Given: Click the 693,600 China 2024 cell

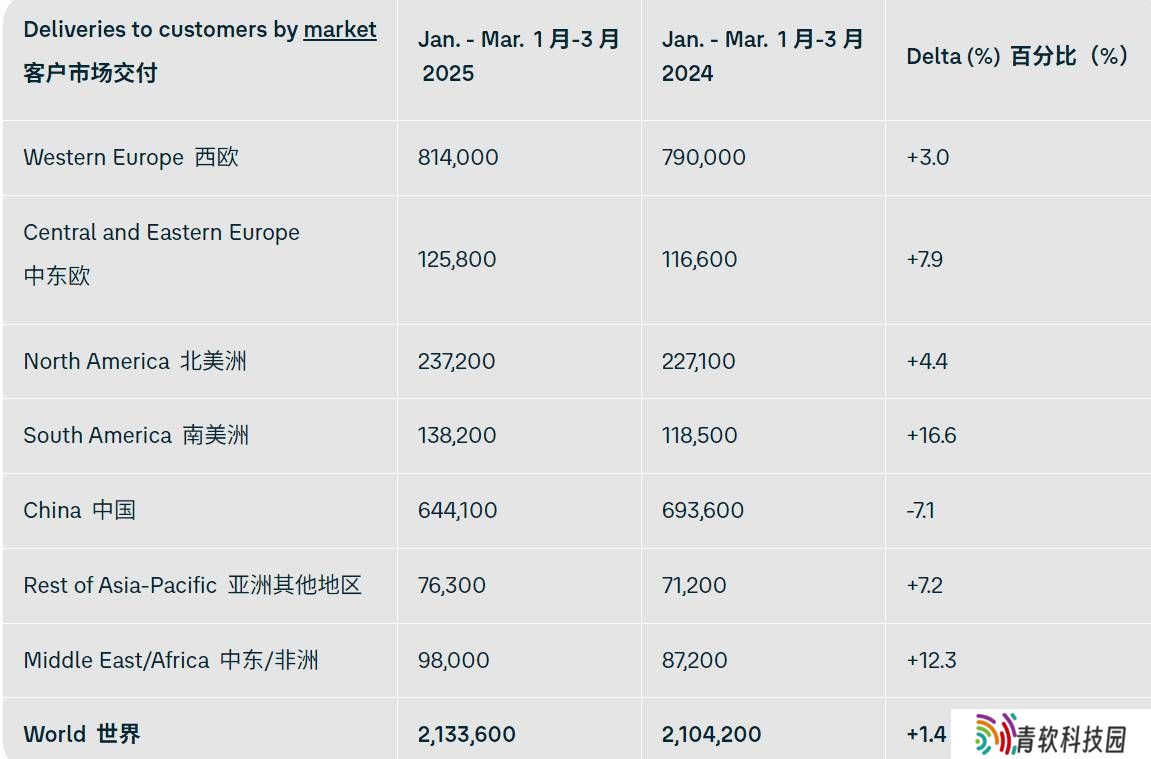Looking at the screenshot, I should 702,510.
